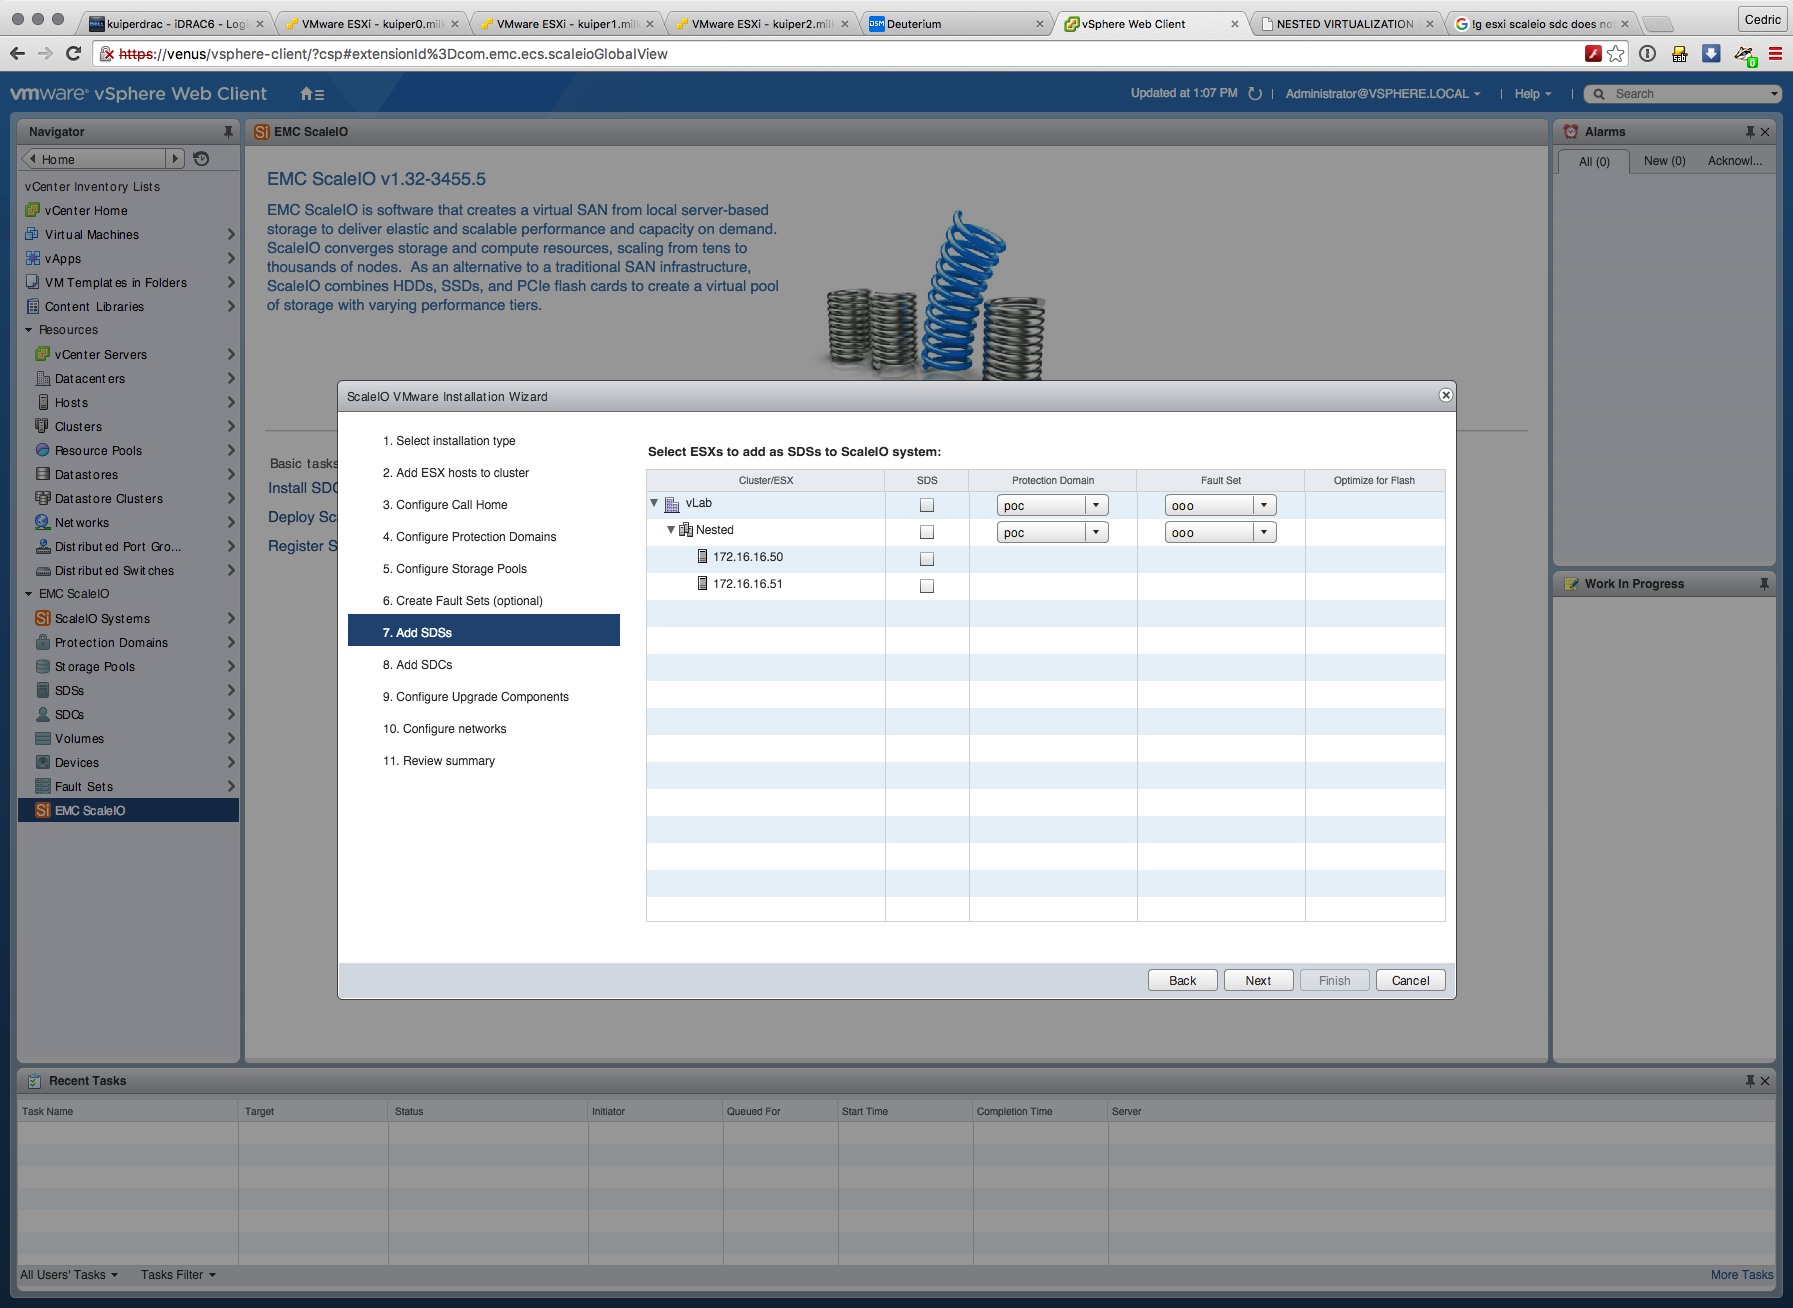Open the Help menu
Screen dimensions: 1793x1308
pos(1532,94)
